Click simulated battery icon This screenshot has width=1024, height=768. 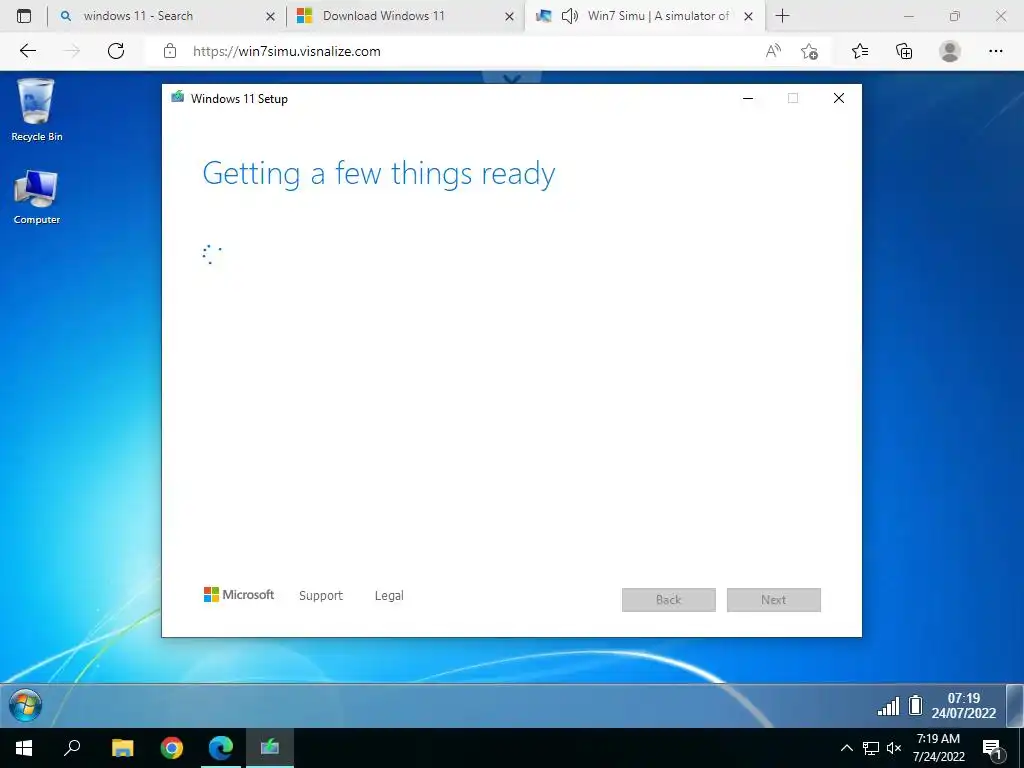916,705
